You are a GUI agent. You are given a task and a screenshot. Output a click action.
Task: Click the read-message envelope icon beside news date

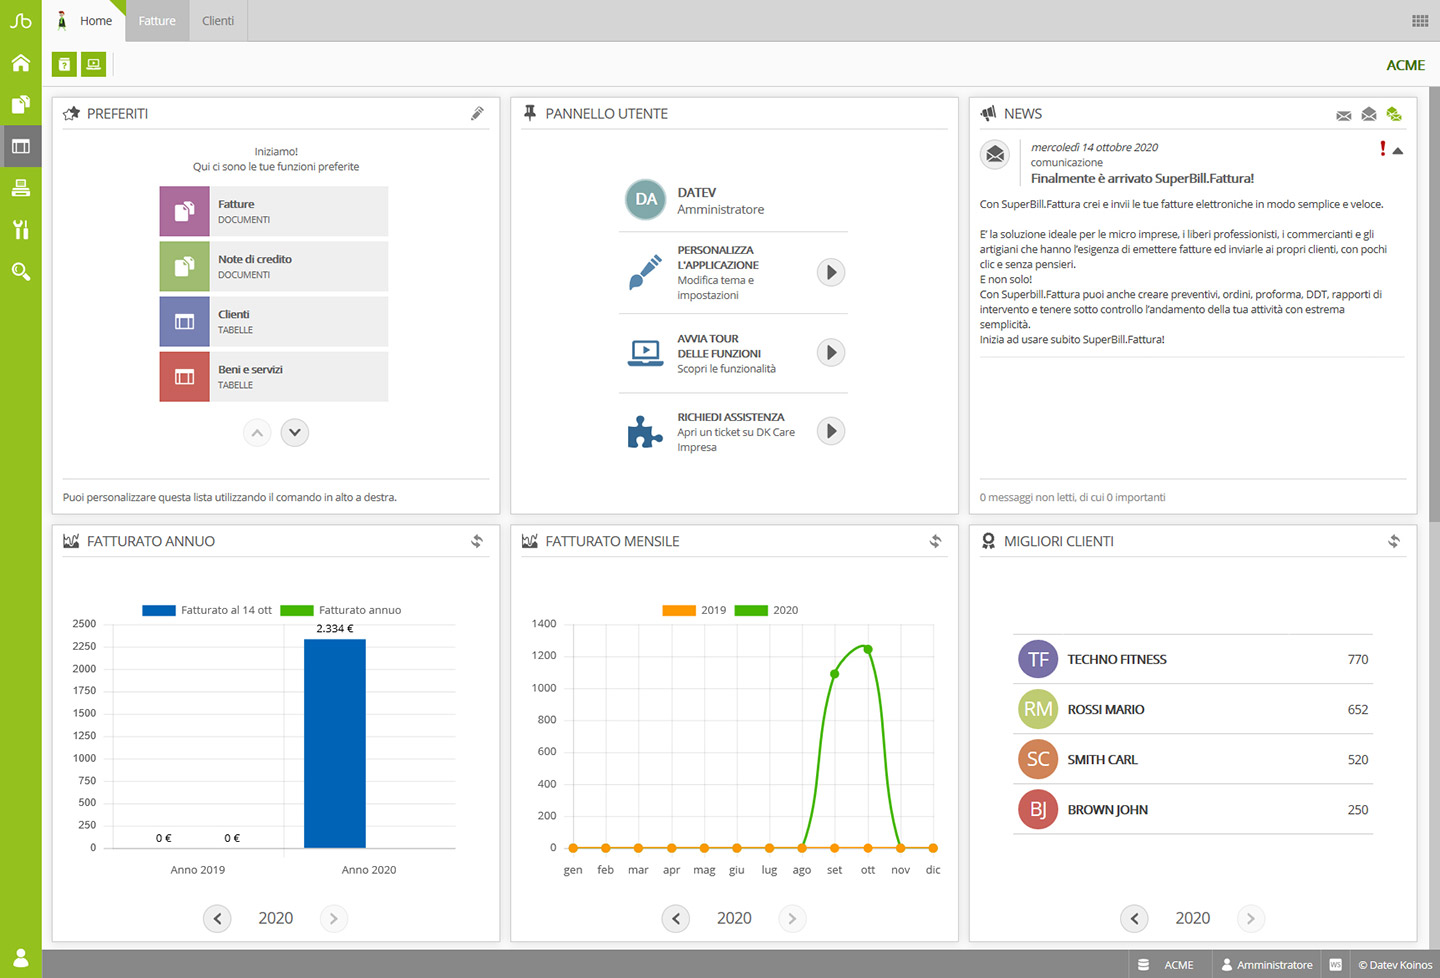[x=995, y=155]
